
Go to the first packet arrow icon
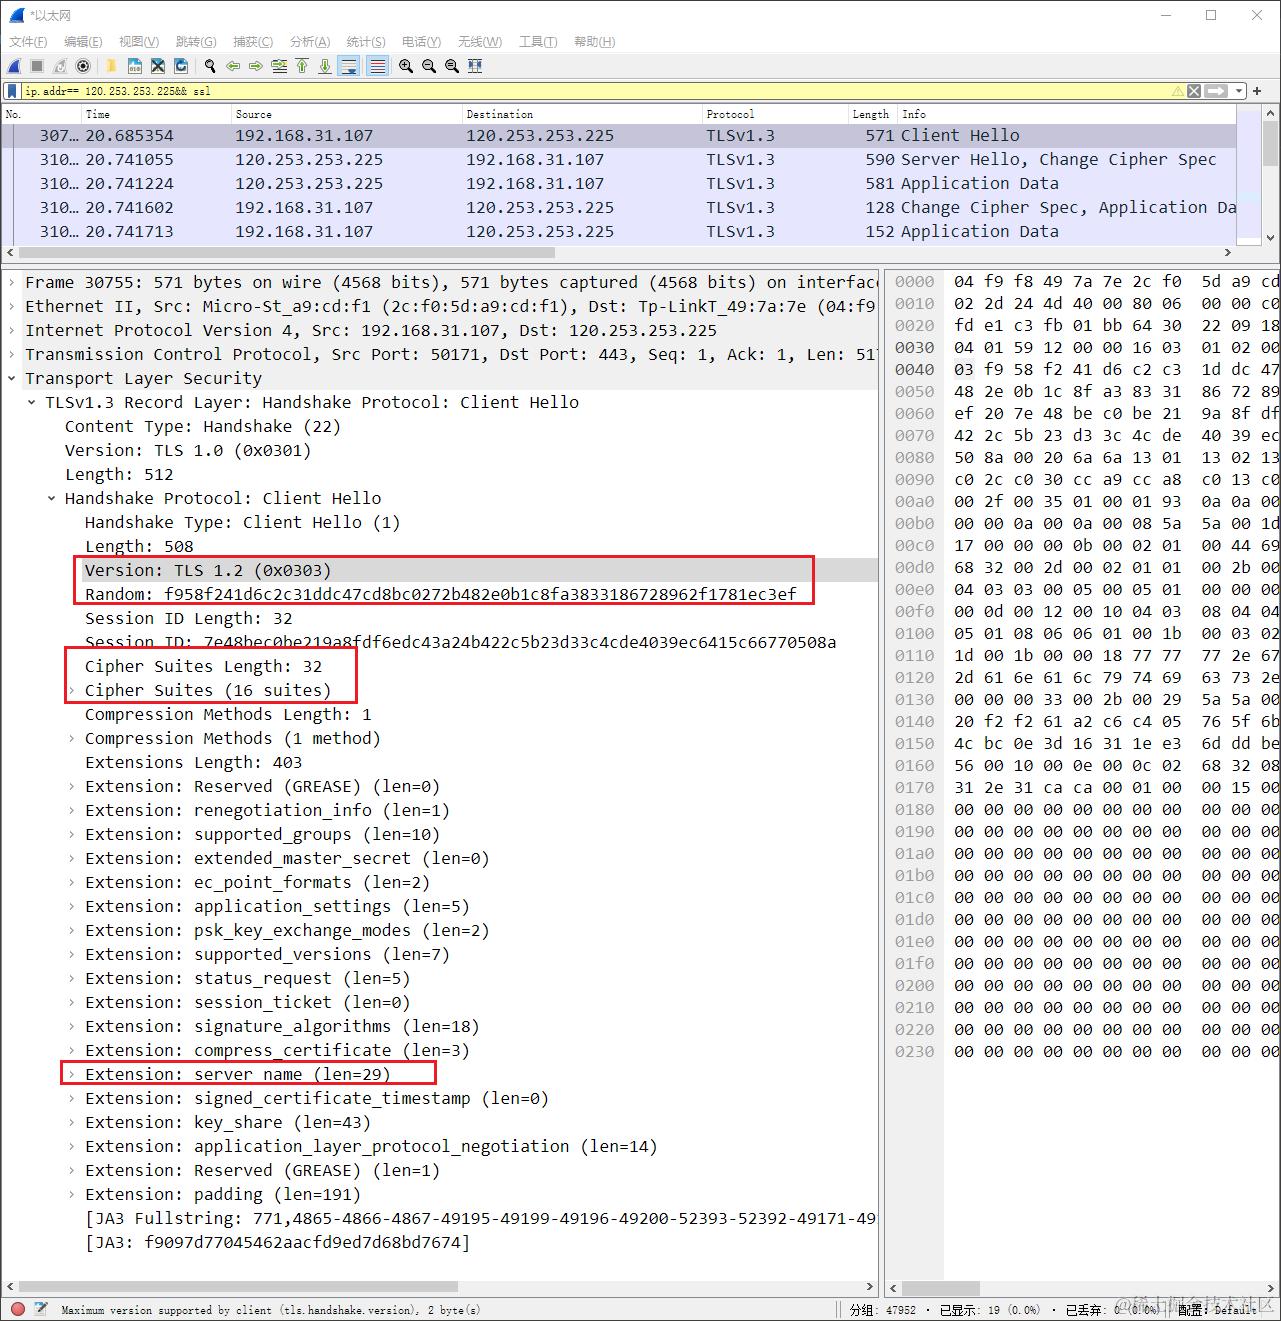pyautogui.click(x=302, y=66)
